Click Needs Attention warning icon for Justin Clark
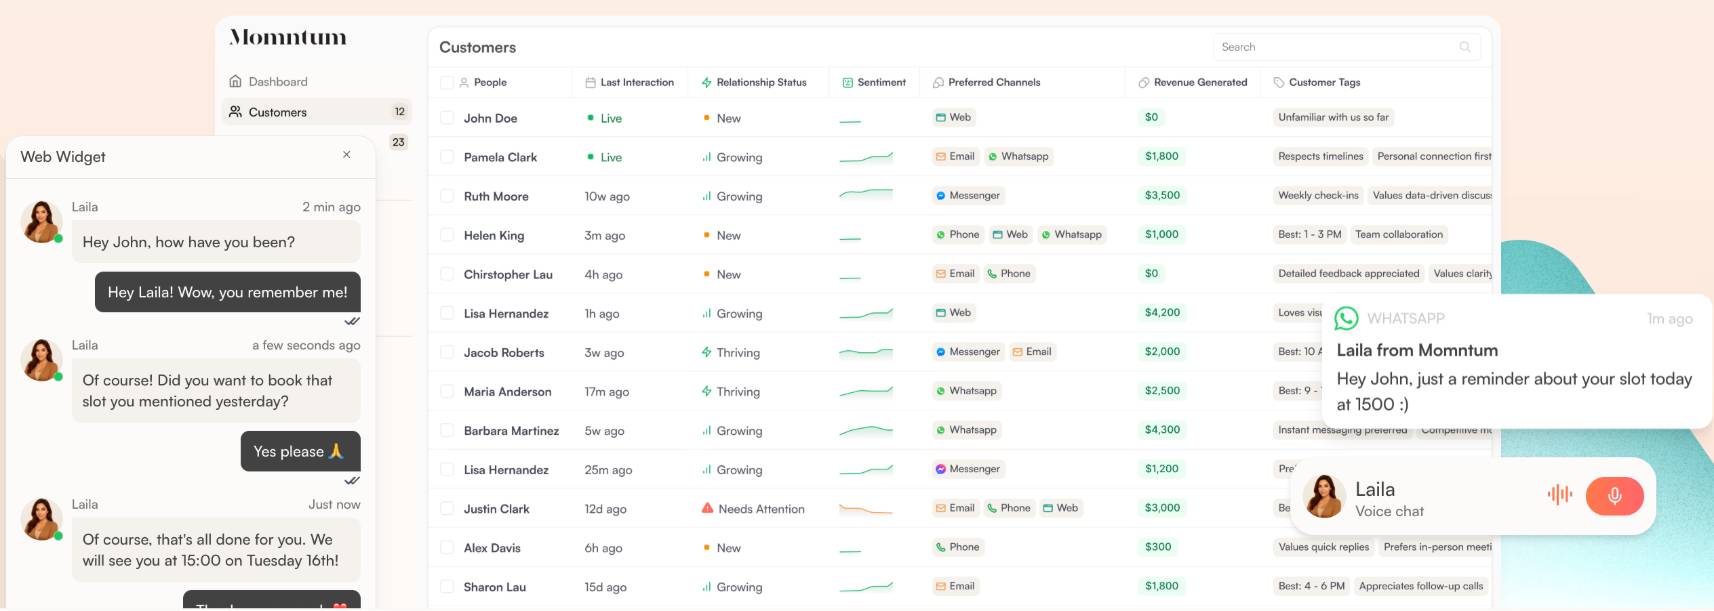This screenshot has height=611, width=1714. [x=707, y=508]
